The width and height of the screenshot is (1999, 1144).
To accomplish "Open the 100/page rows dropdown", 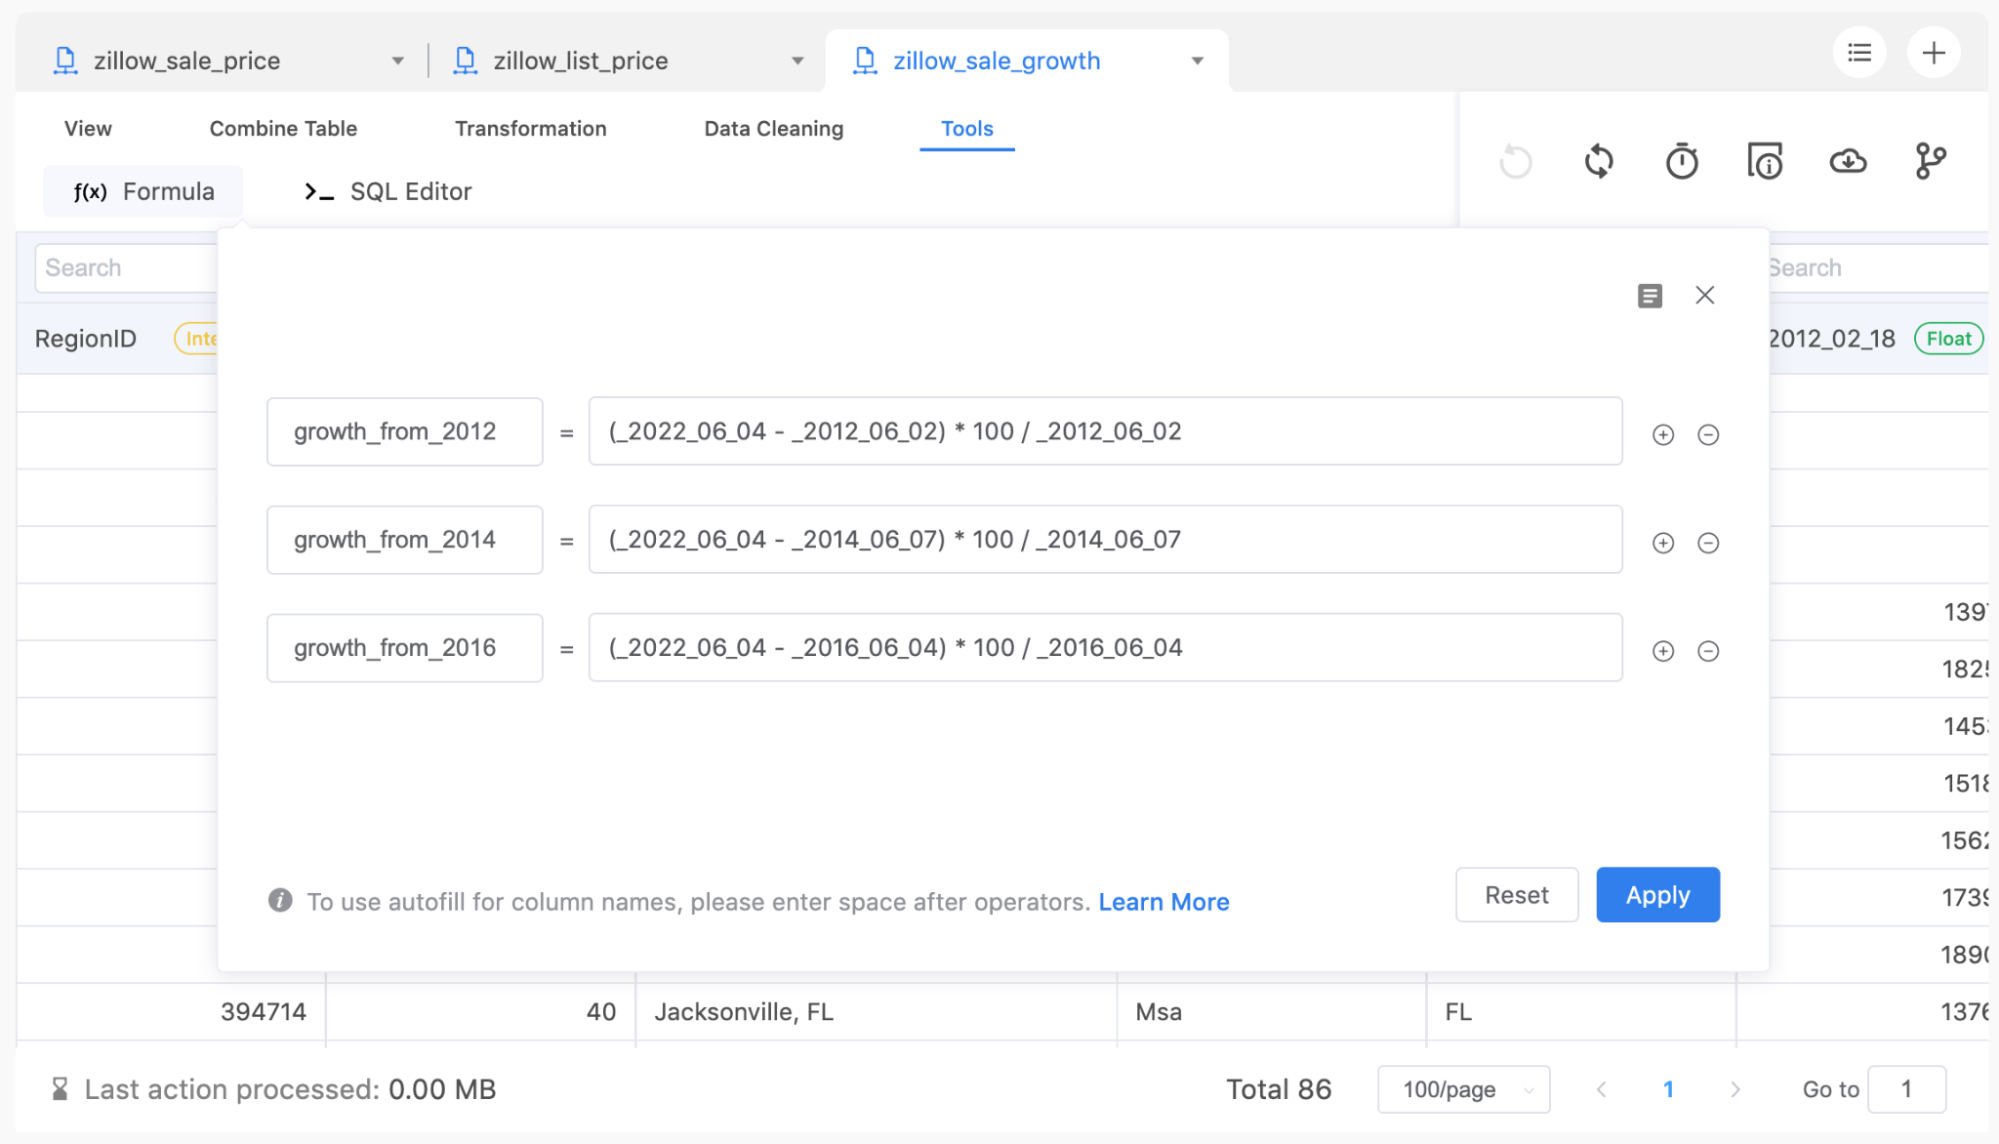I will (1463, 1089).
